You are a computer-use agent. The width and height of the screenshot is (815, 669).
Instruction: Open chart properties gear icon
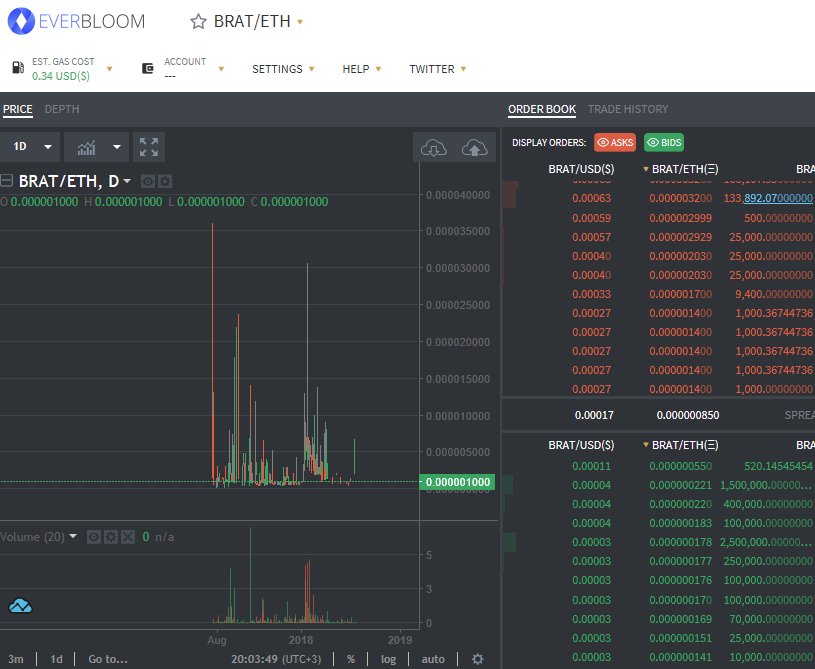(478, 659)
